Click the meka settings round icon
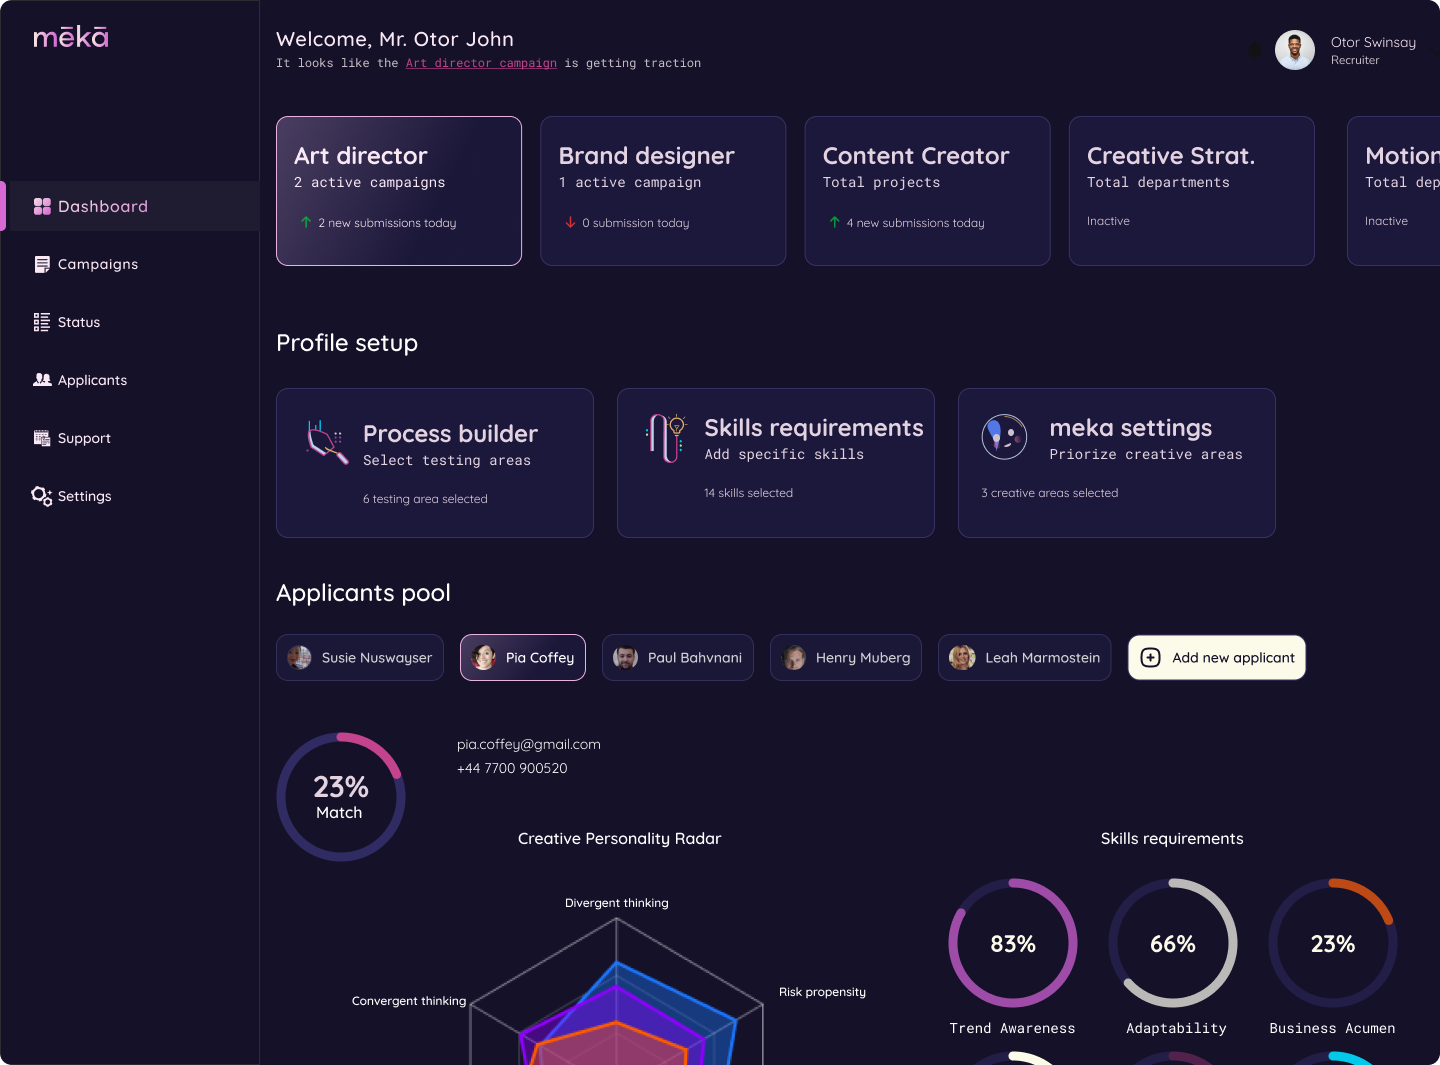1440x1065 pixels. pyautogui.click(x=1004, y=437)
